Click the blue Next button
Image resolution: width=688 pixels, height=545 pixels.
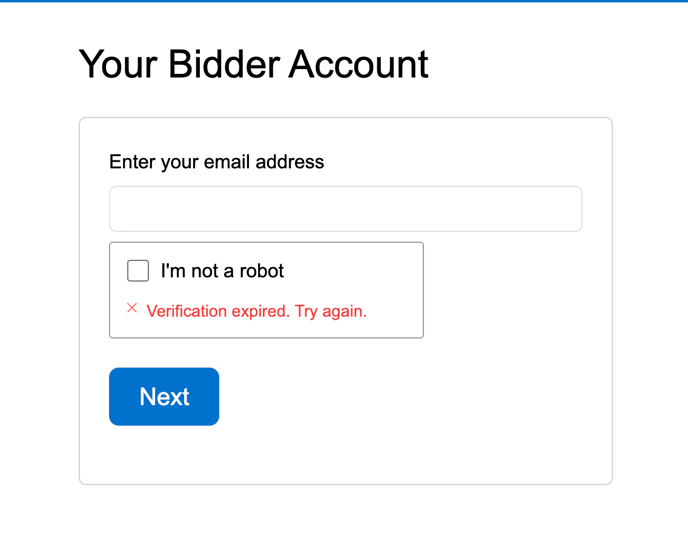[x=164, y=397]
